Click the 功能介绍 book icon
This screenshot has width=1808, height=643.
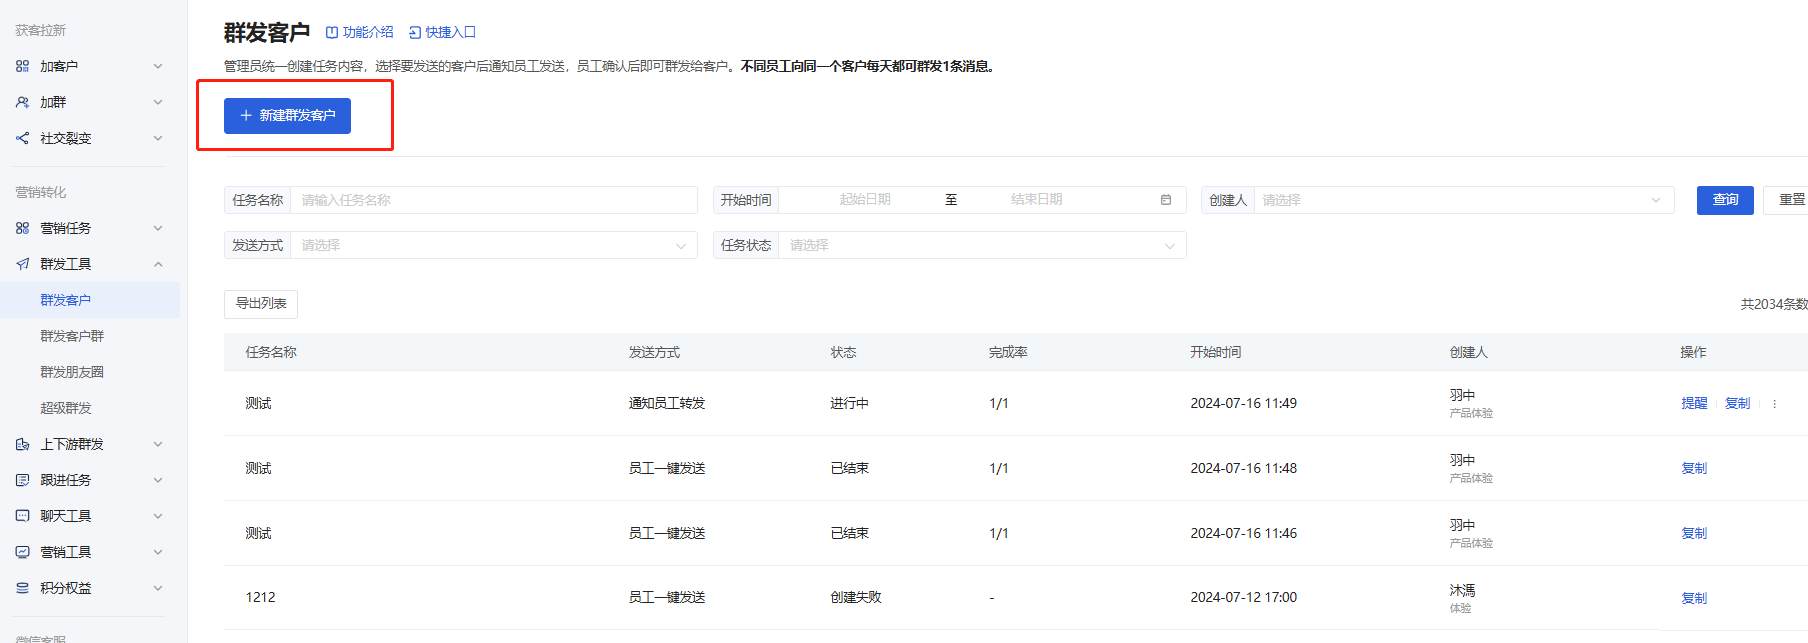[x=332, y=33]
